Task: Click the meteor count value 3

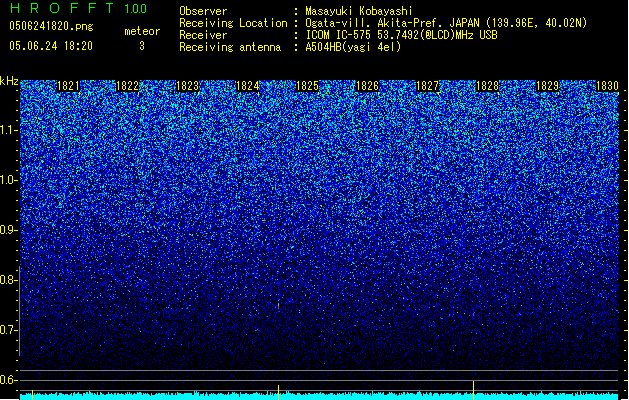Action: point(142,46)
